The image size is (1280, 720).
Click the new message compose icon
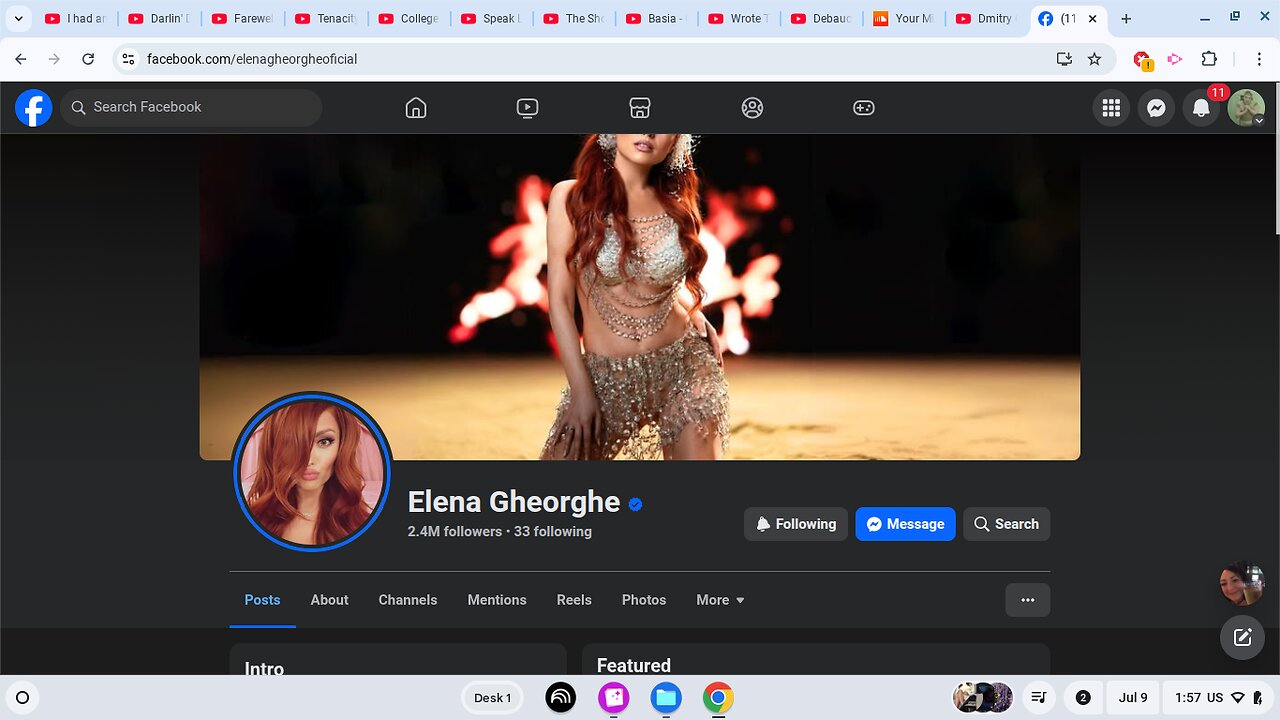1242,637
